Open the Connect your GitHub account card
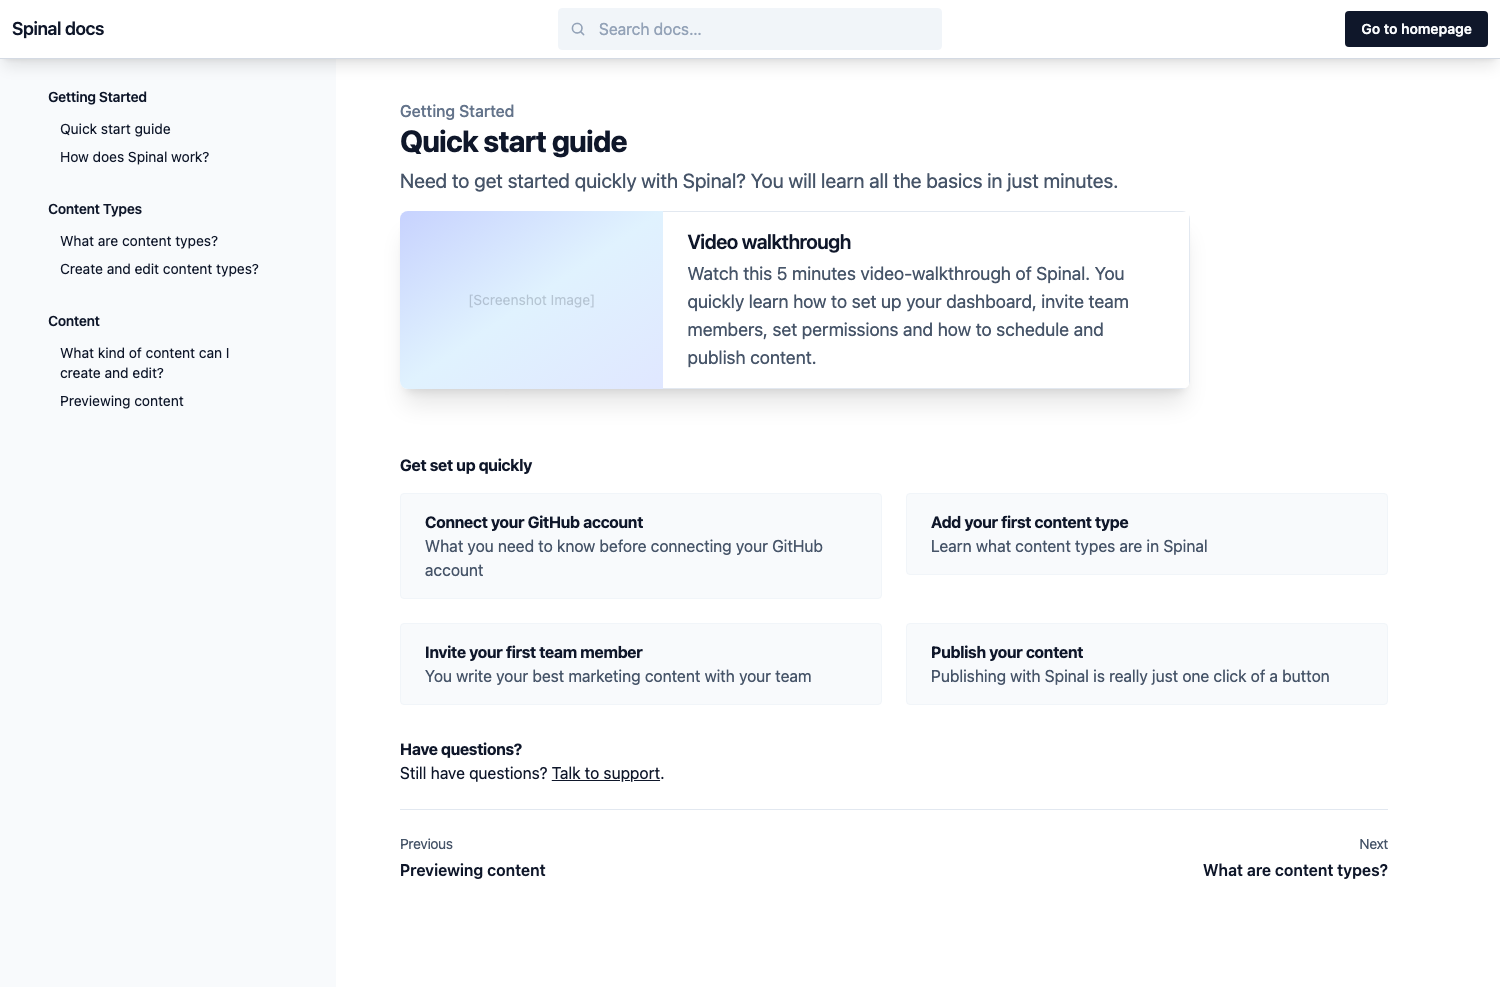This screenshot has width=1500, height=1000. 640,545
